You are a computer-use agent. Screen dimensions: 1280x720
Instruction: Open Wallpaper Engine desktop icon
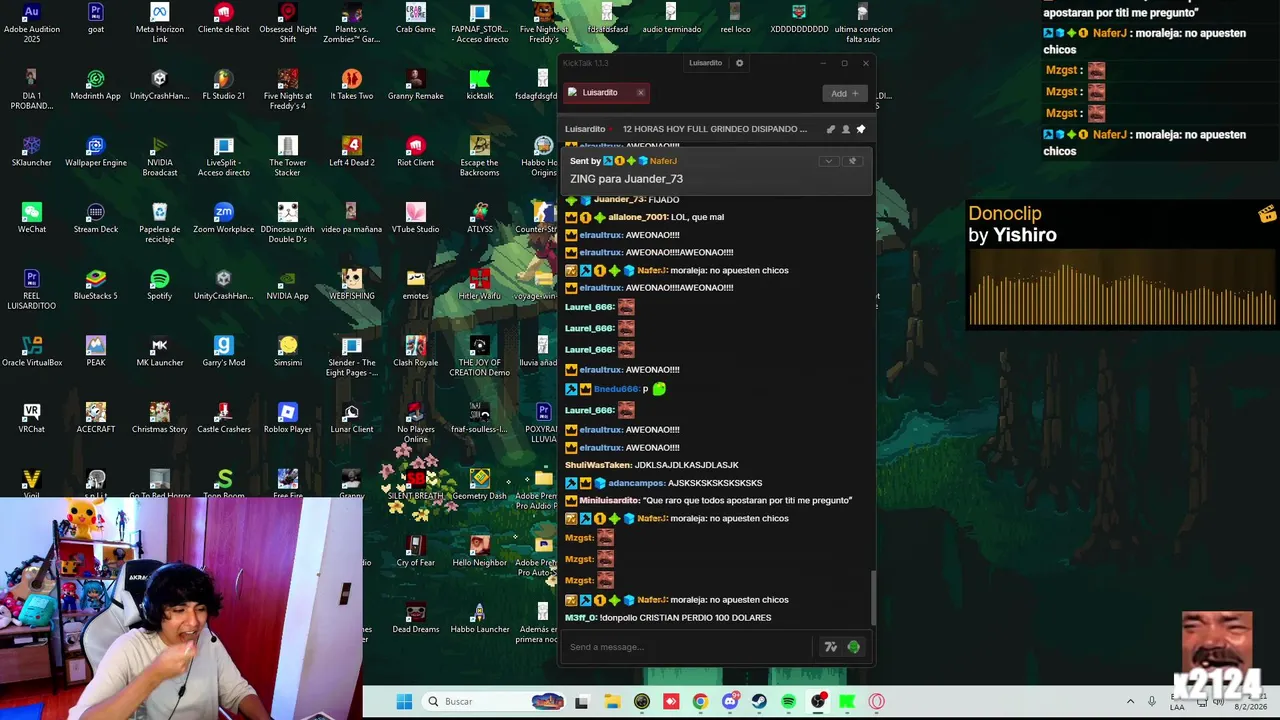pyautogui.click(x=95, y=152)
